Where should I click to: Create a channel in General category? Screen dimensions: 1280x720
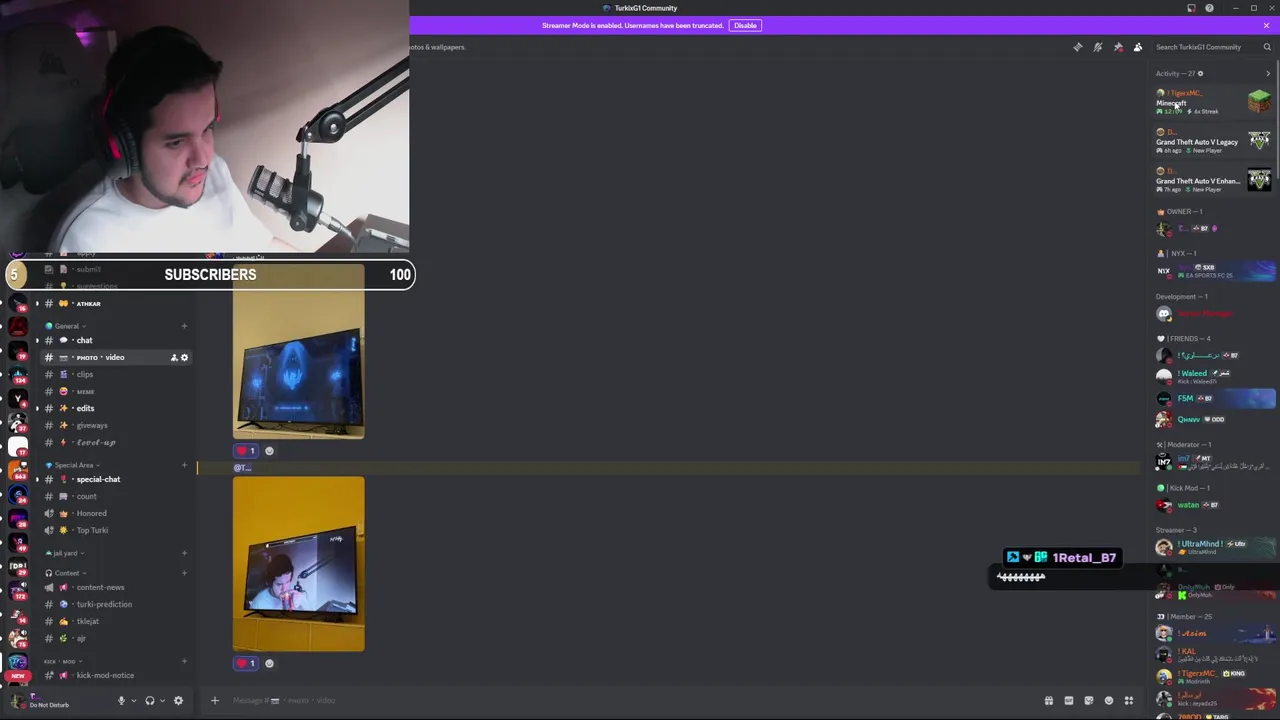[184, 326]
